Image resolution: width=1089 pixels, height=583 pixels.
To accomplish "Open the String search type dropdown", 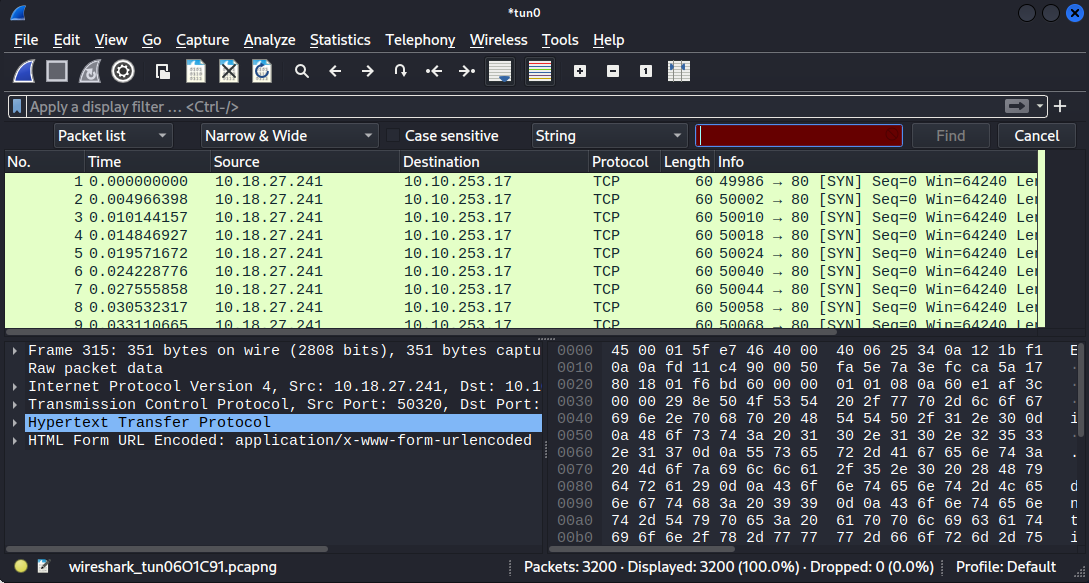I will tap(609, 136).
